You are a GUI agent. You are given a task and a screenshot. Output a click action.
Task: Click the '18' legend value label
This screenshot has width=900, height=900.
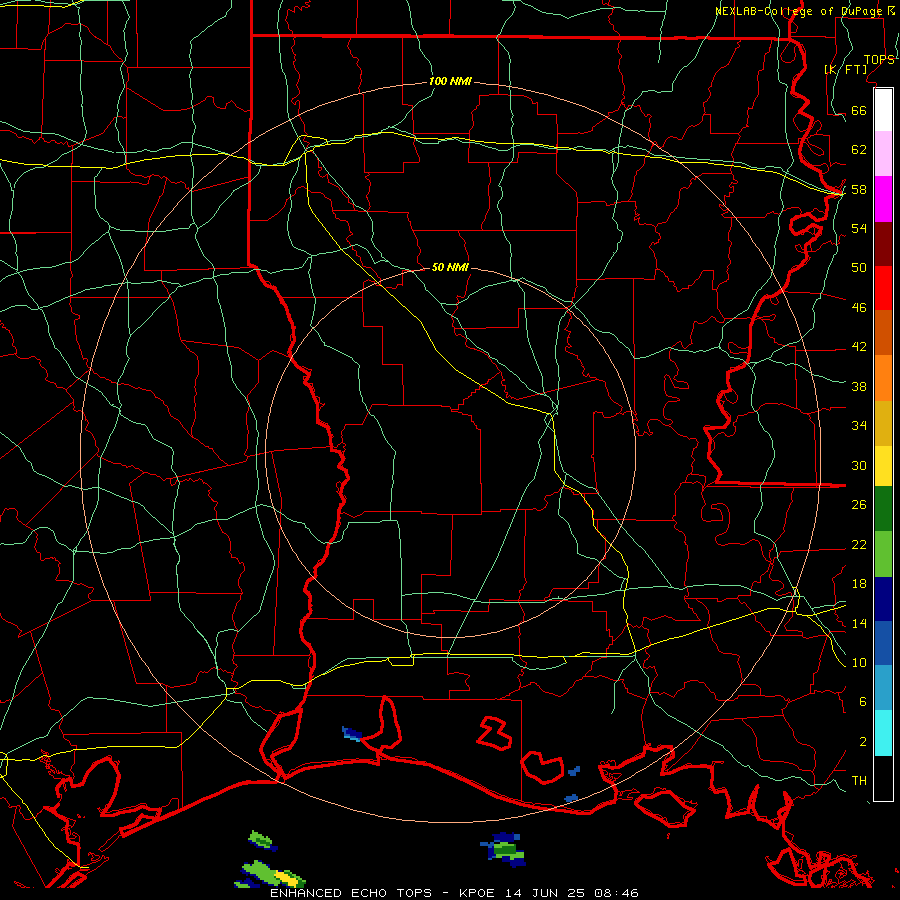(x=859, y=584)
